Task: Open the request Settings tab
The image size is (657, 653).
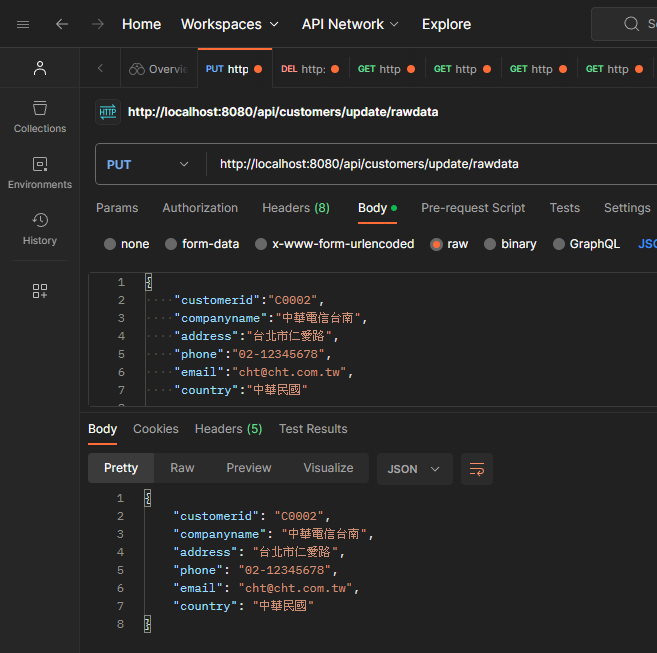Action: 627,208
